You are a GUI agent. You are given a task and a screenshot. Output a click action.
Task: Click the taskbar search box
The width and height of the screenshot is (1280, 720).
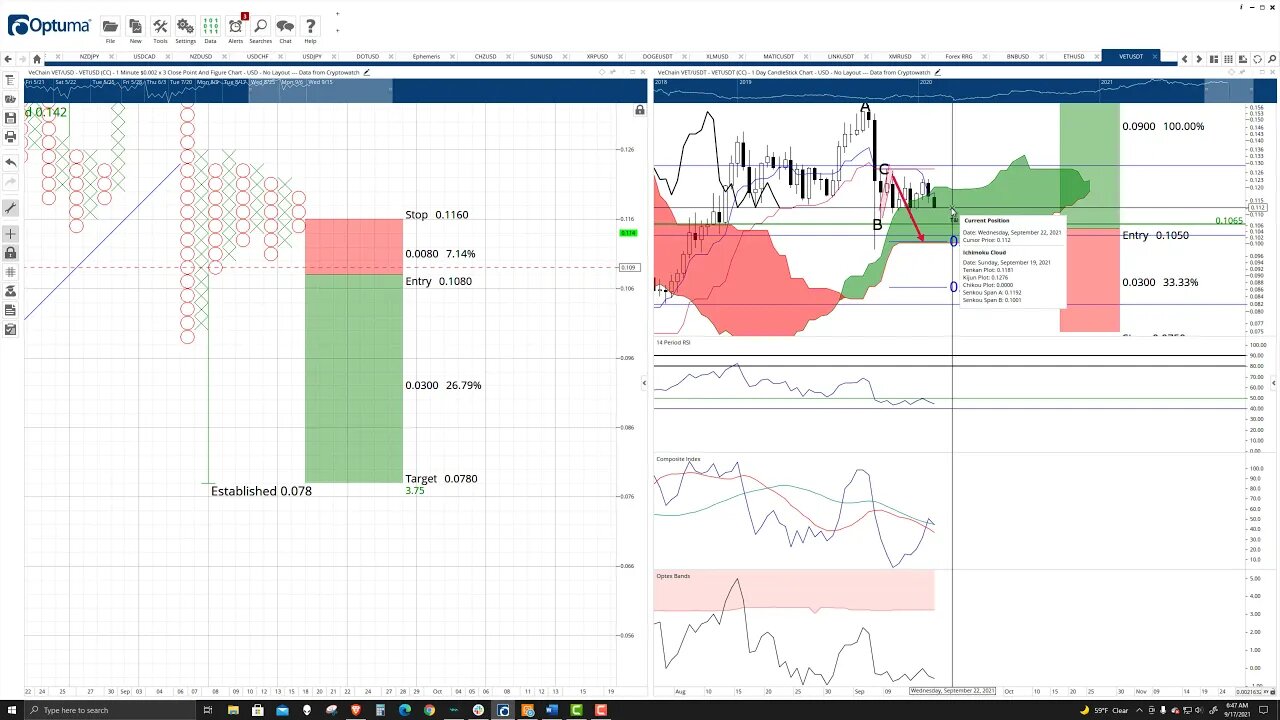coord(110,710)
